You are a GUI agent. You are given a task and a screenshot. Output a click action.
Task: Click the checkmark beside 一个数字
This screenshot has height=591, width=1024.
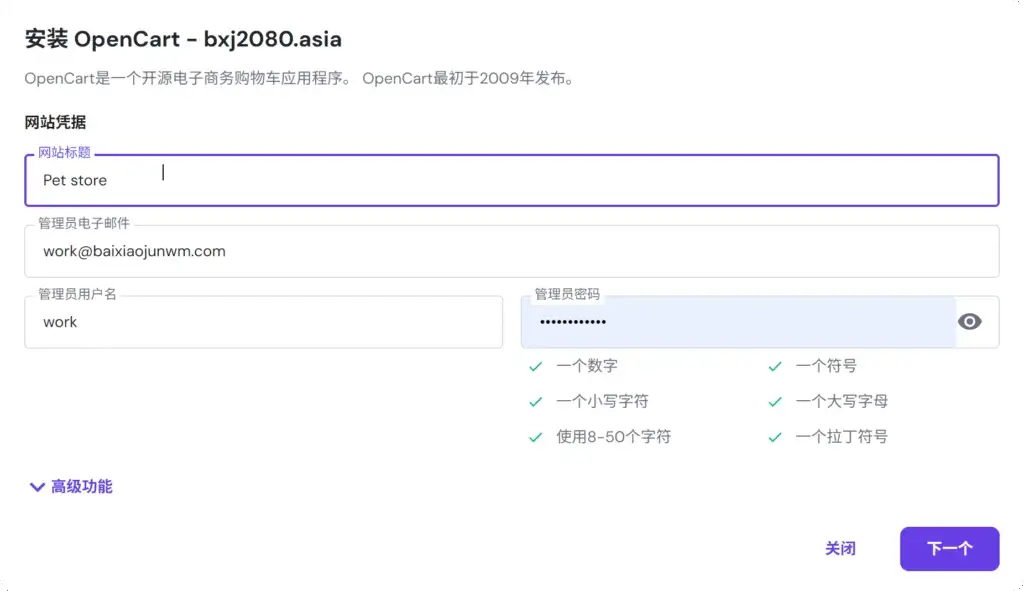(x=536, y=366)
